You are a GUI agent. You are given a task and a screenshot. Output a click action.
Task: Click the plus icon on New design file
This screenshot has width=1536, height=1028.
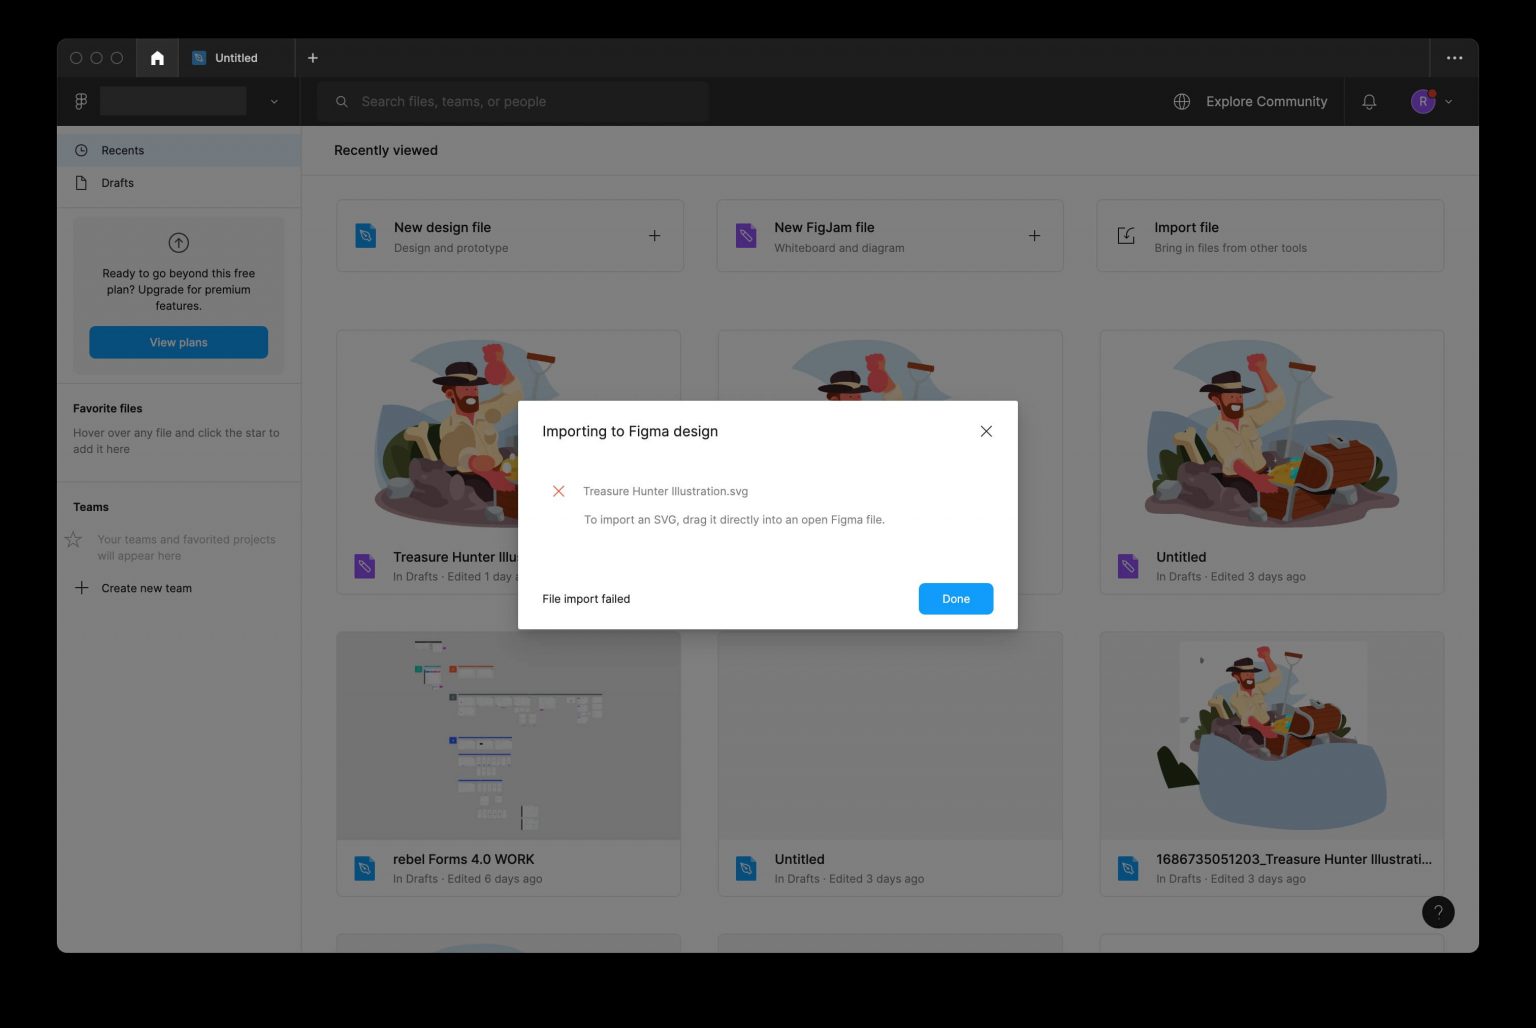pos(654,235)
